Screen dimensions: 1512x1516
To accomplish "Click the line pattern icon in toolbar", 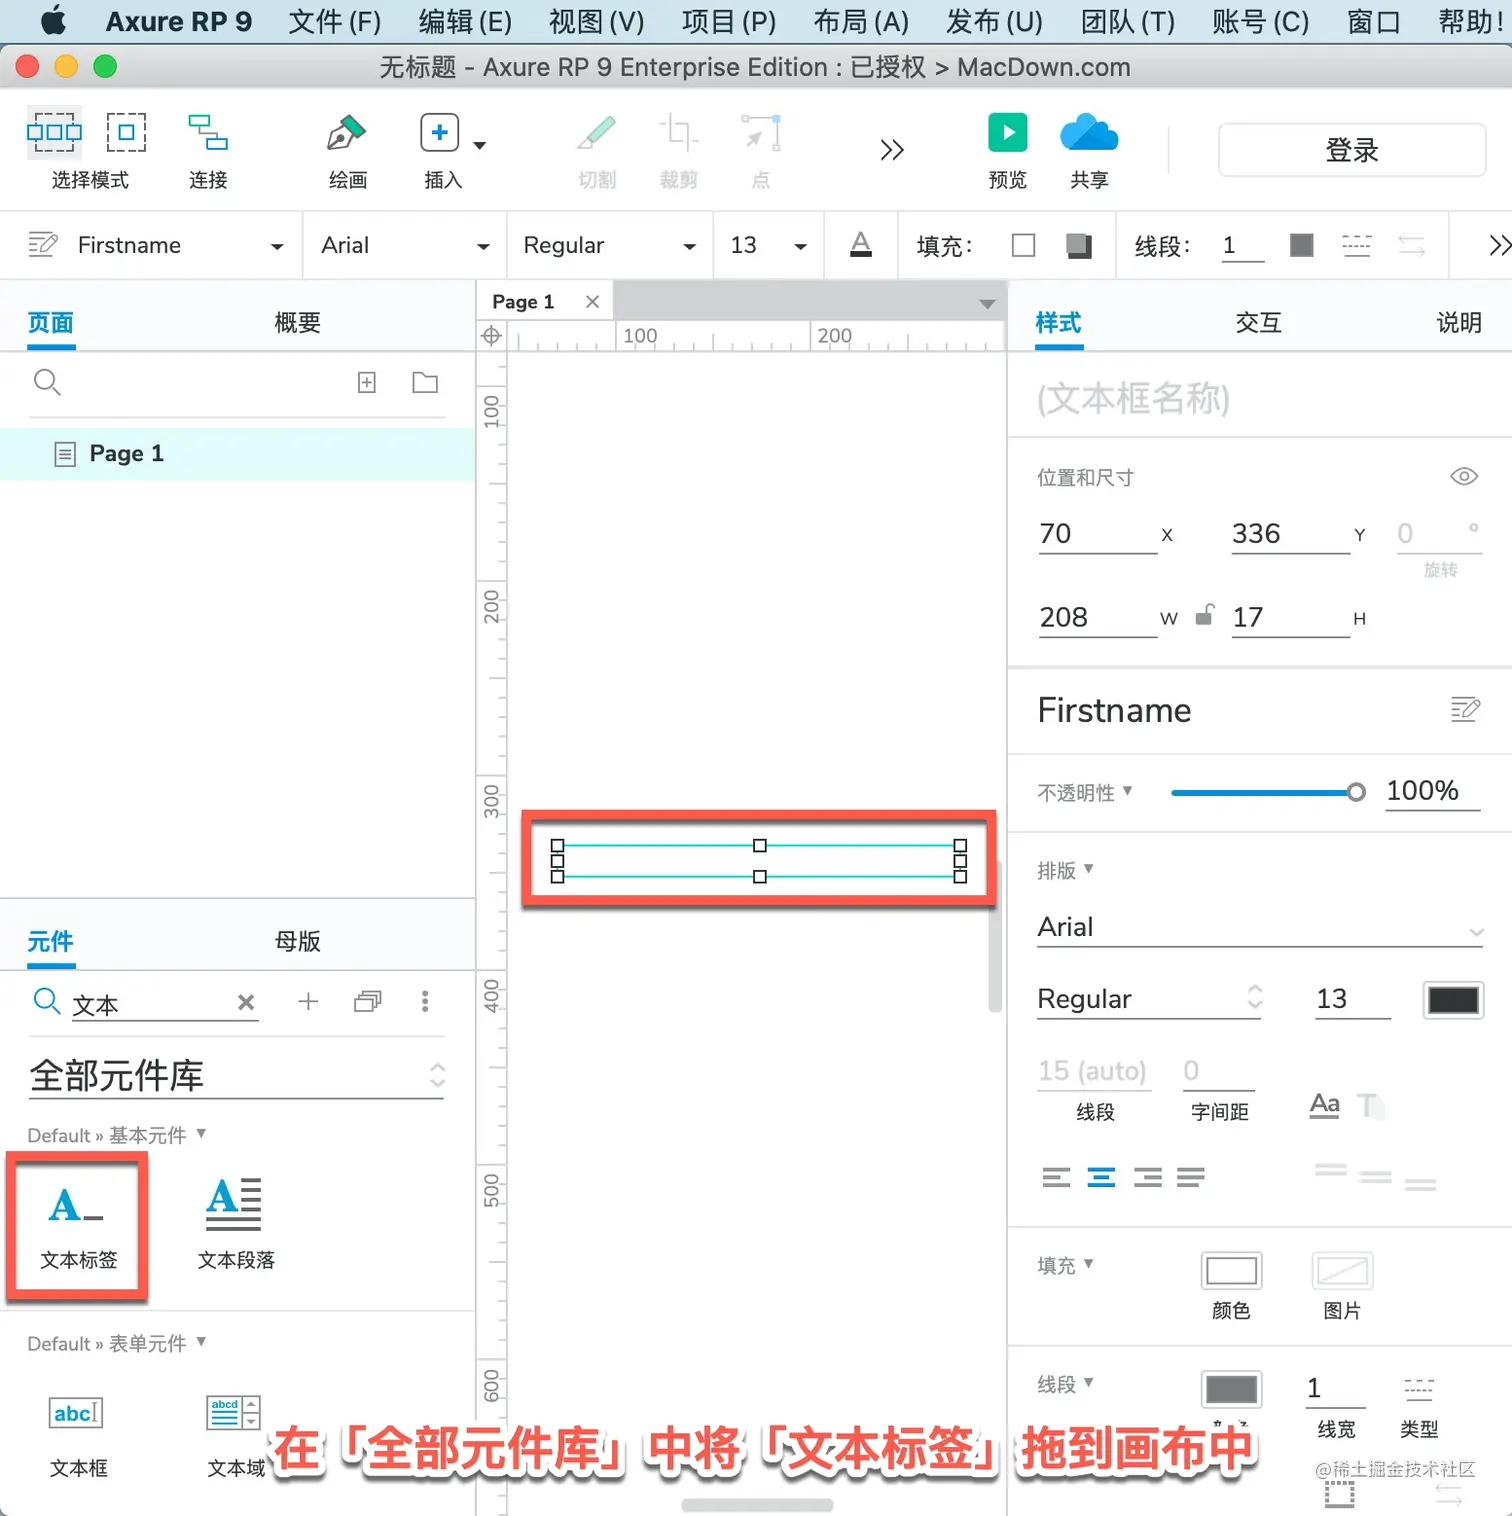I will coord(1356,246).
